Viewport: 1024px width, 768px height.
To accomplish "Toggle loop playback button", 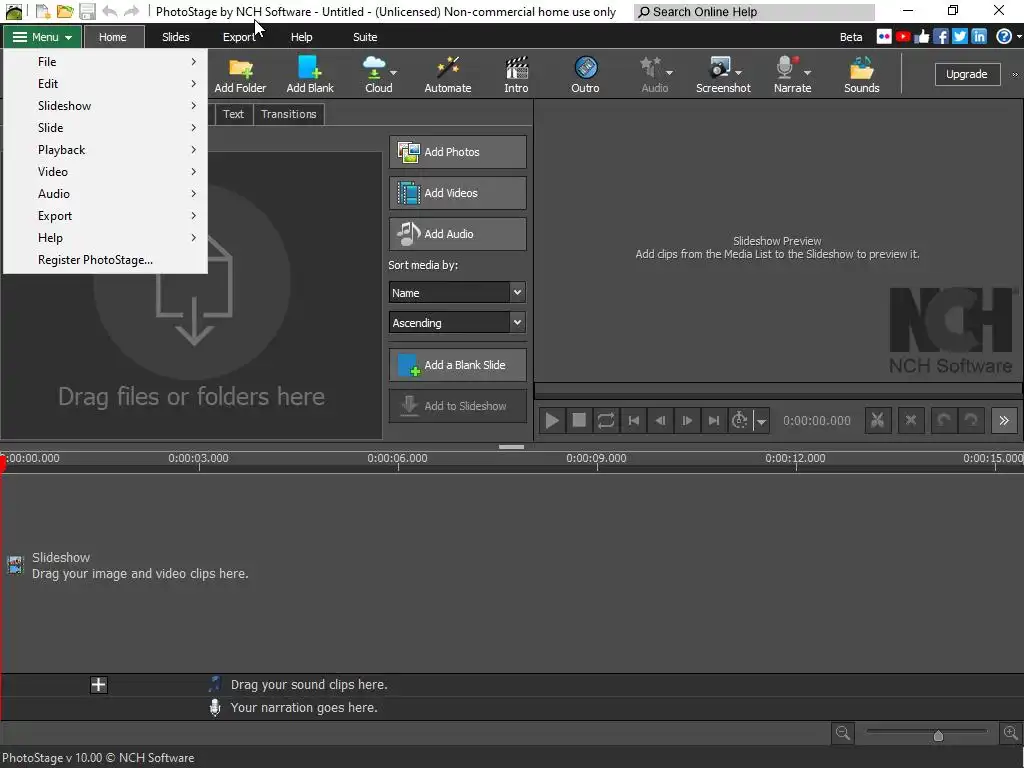I will [x=606, y=421].
